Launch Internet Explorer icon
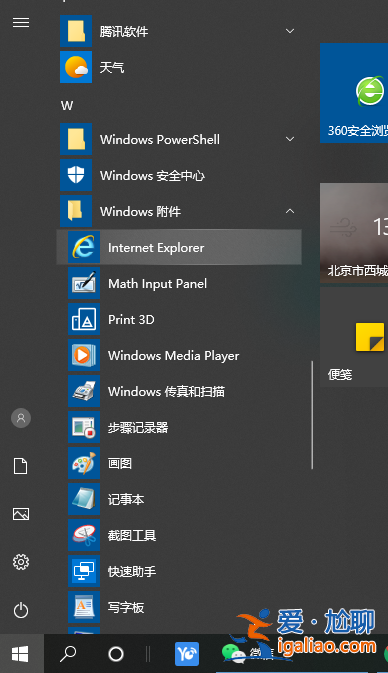 [84, 247]
